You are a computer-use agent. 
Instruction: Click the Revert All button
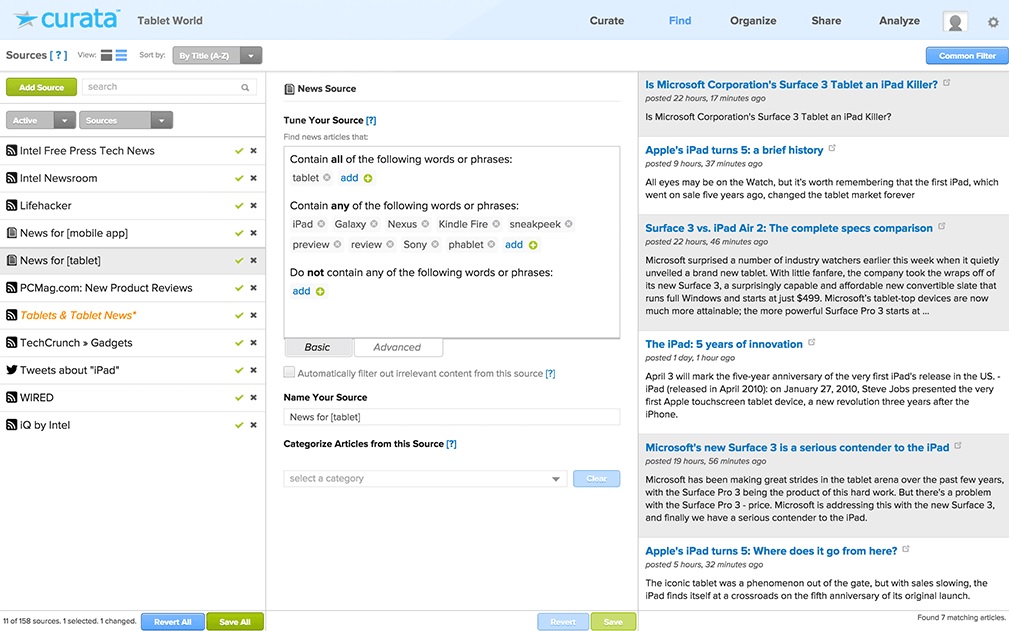(x=172, y=621)
